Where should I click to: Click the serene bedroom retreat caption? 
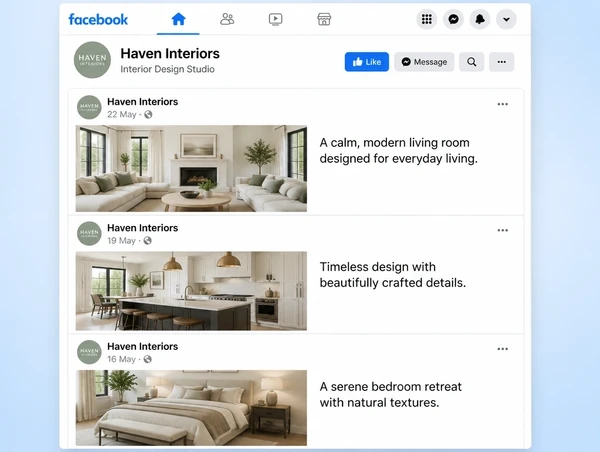(391, 395)
